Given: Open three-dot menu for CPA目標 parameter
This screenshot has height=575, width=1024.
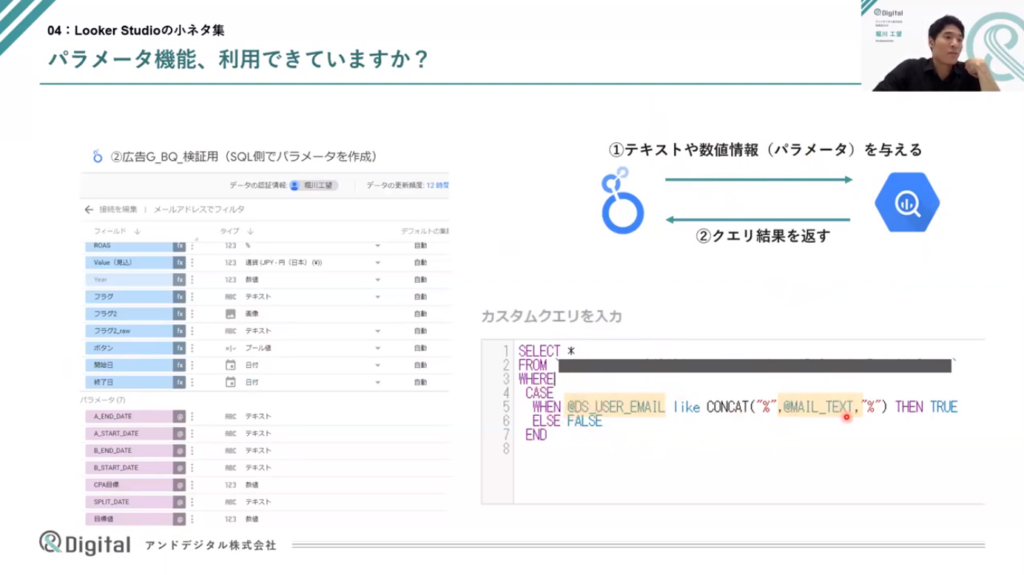Looking at the screenshot, I should [x=192, y=484].
